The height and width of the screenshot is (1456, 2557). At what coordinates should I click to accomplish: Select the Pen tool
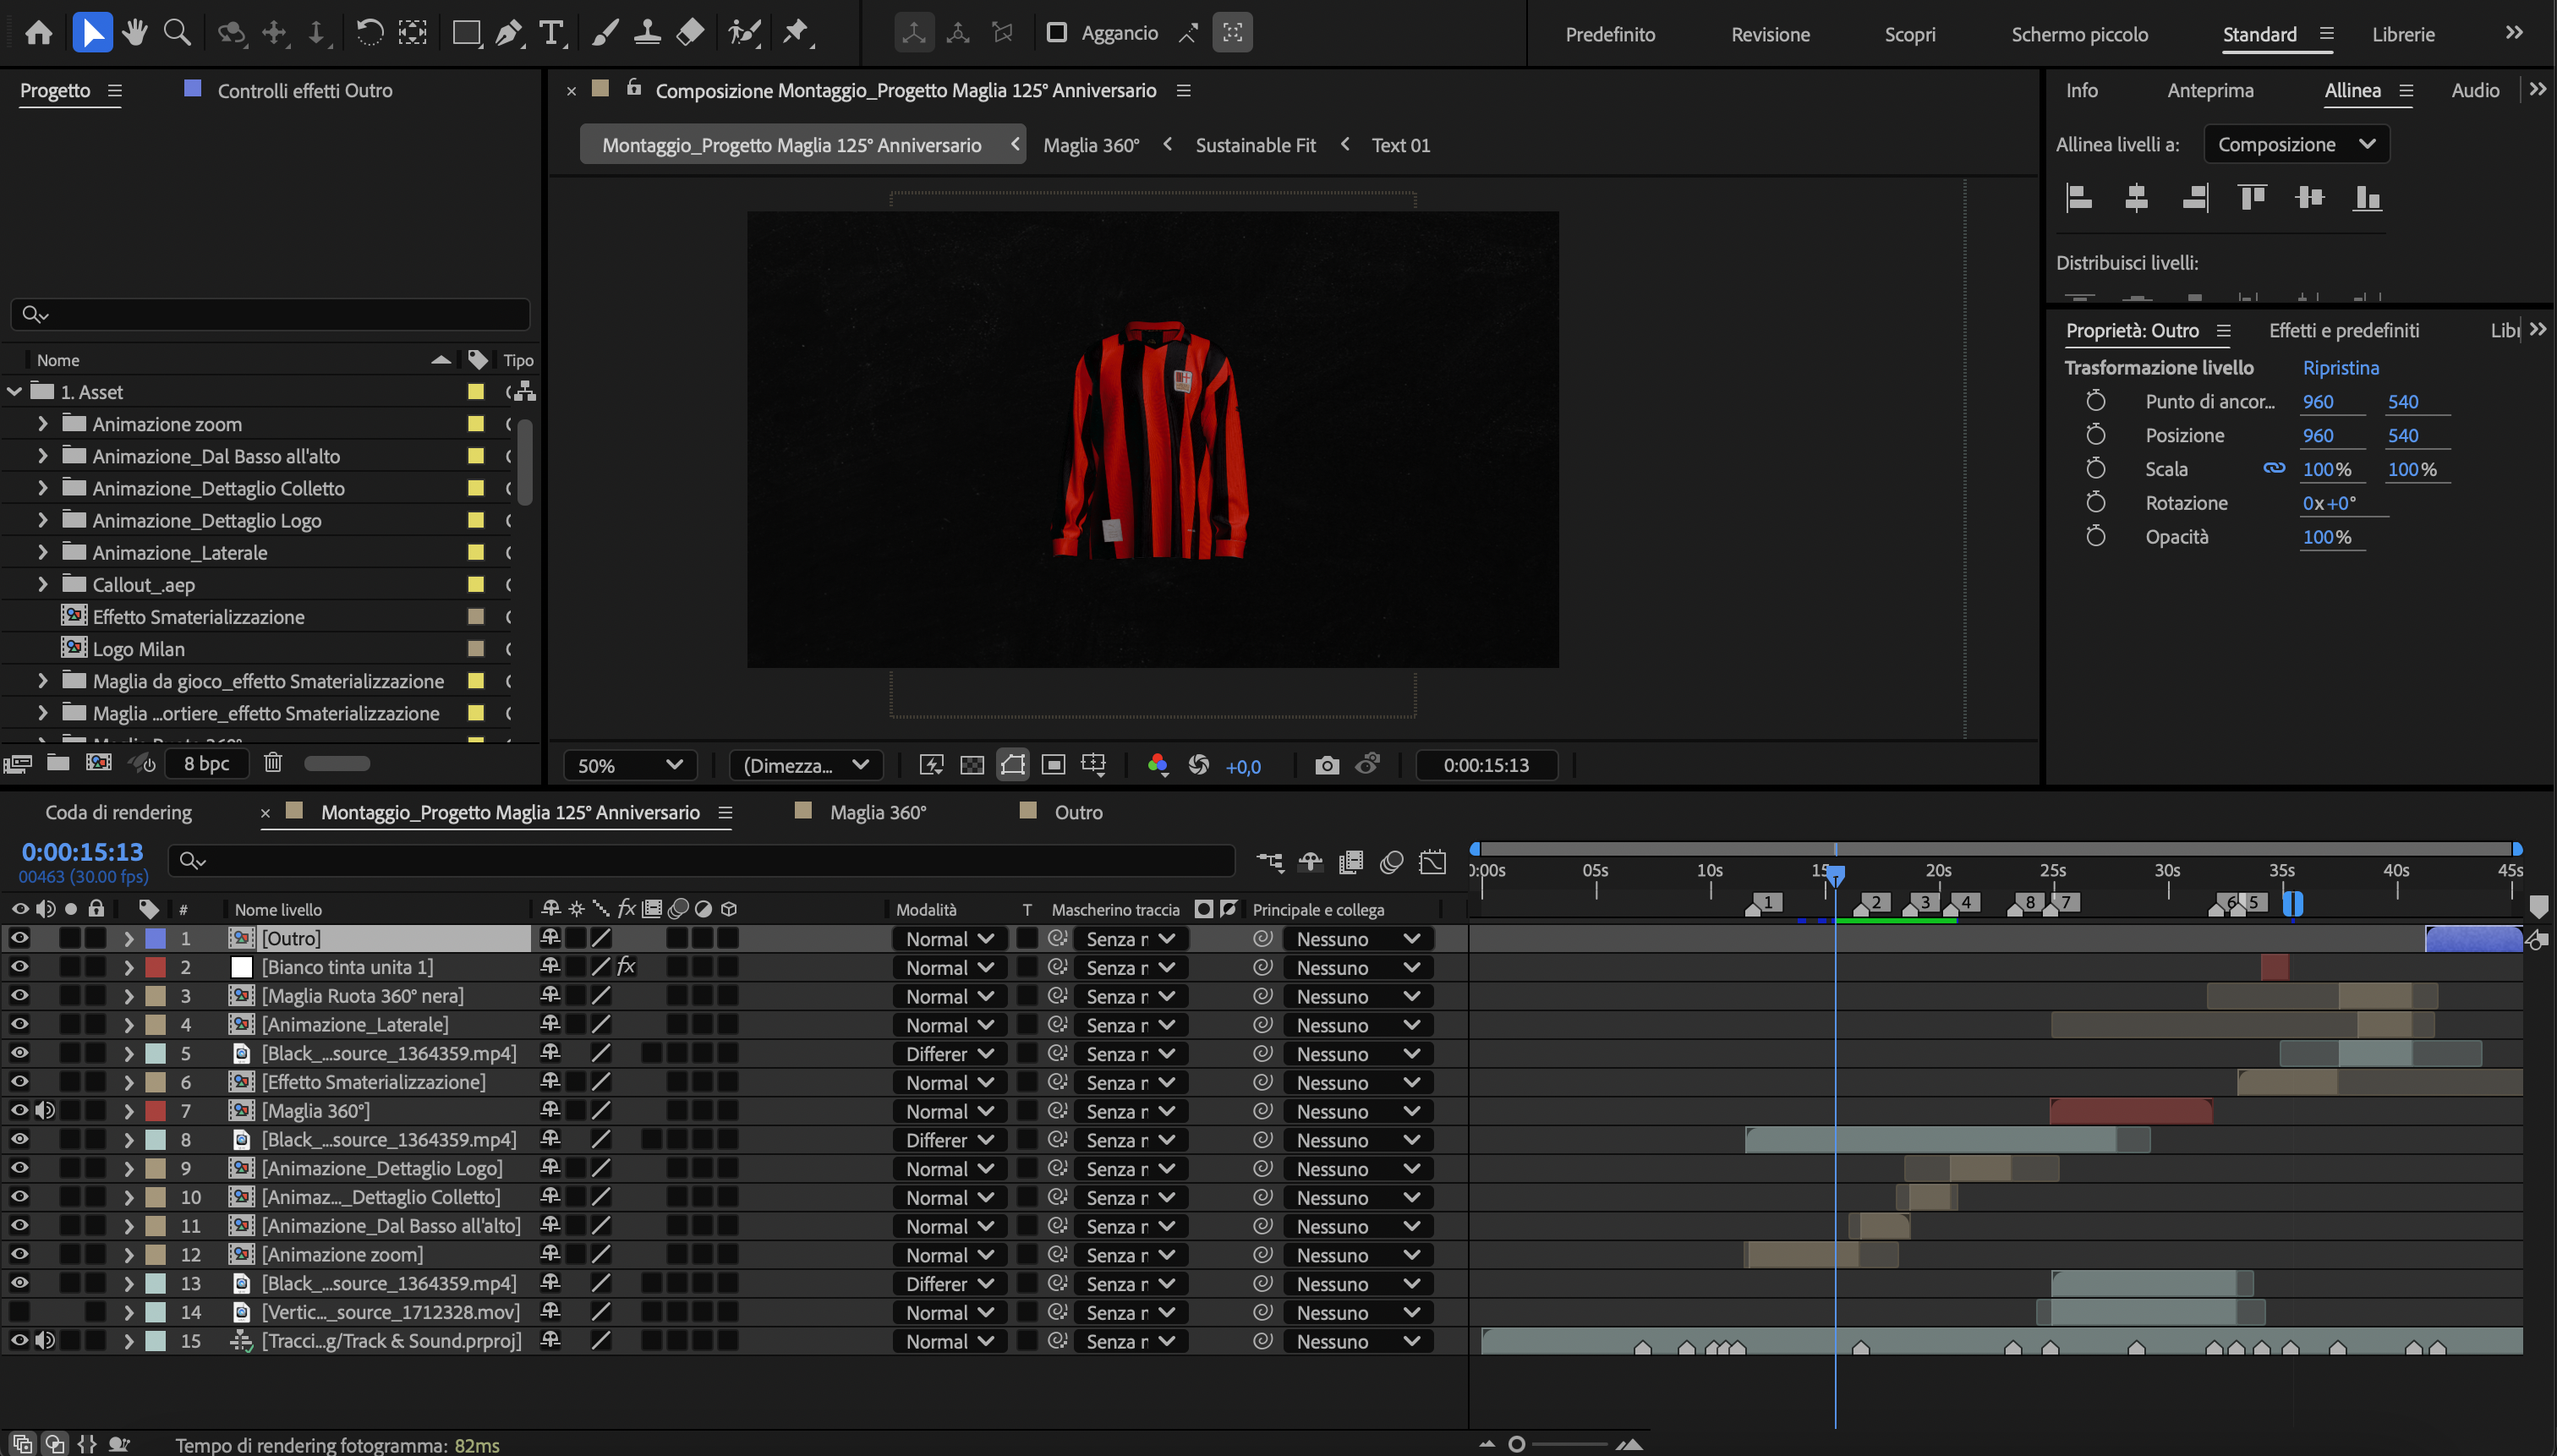pyautogui.click(x=509, y=32)
